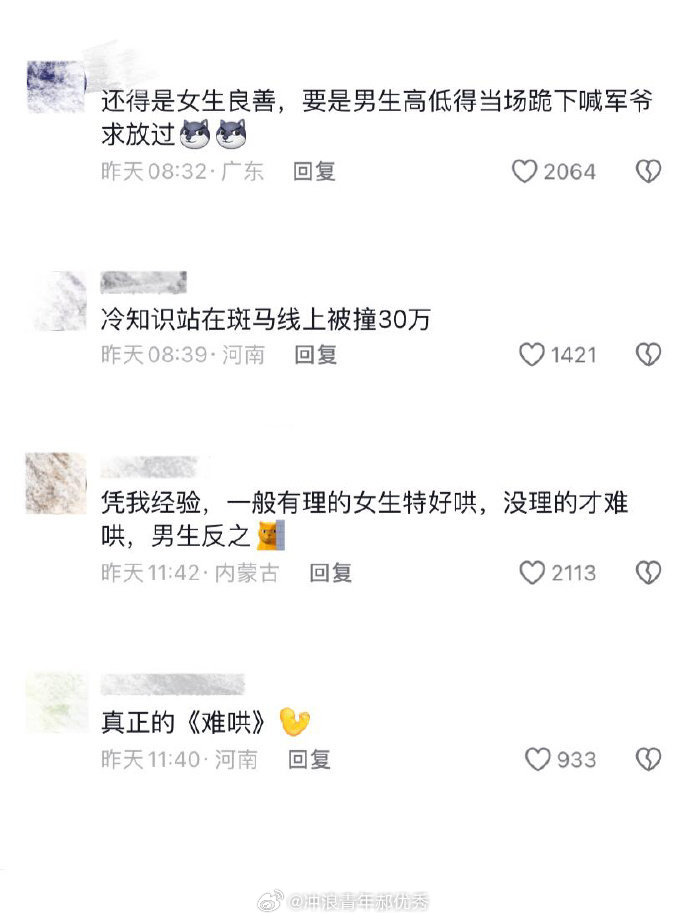Open the comment text 冷知识站在斑马线上被撞30万
Screen dimensions: 690x920
(266, 319)
